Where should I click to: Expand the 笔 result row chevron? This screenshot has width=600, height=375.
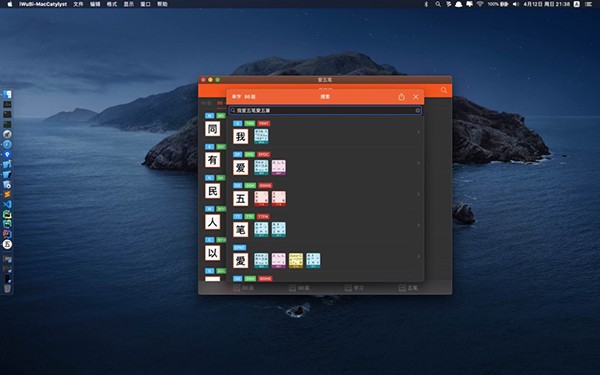(418, 225)
